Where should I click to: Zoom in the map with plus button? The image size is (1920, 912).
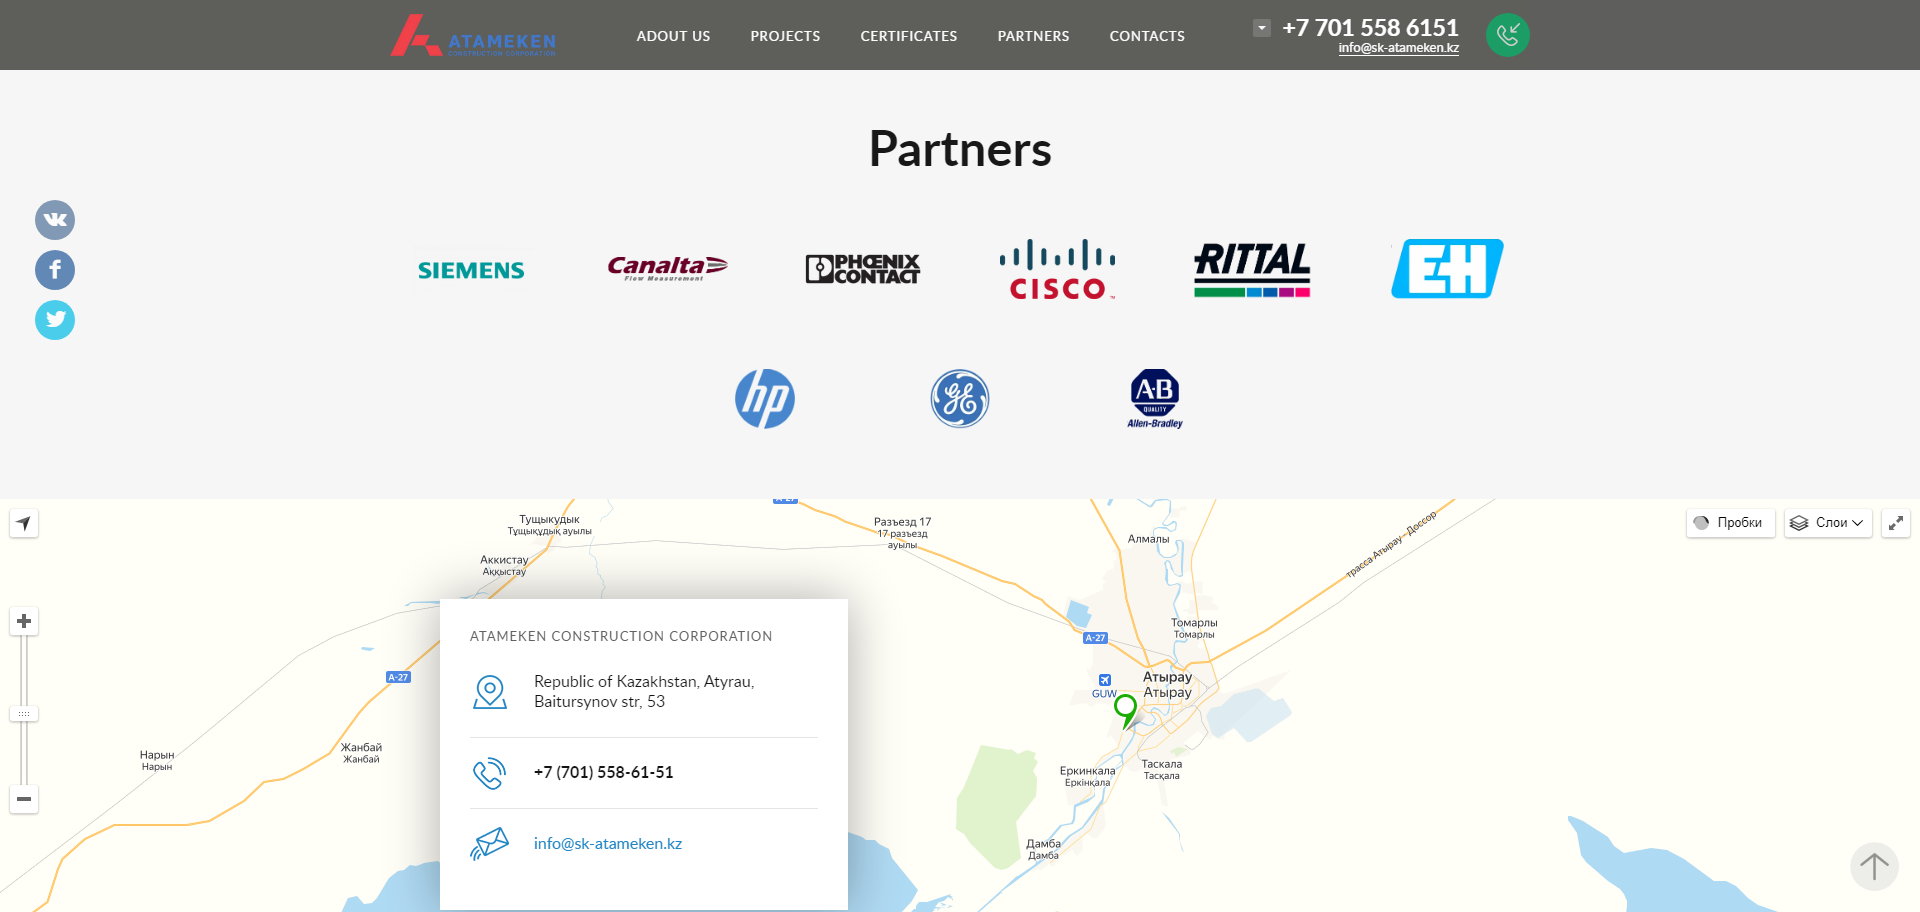point(24,621)
